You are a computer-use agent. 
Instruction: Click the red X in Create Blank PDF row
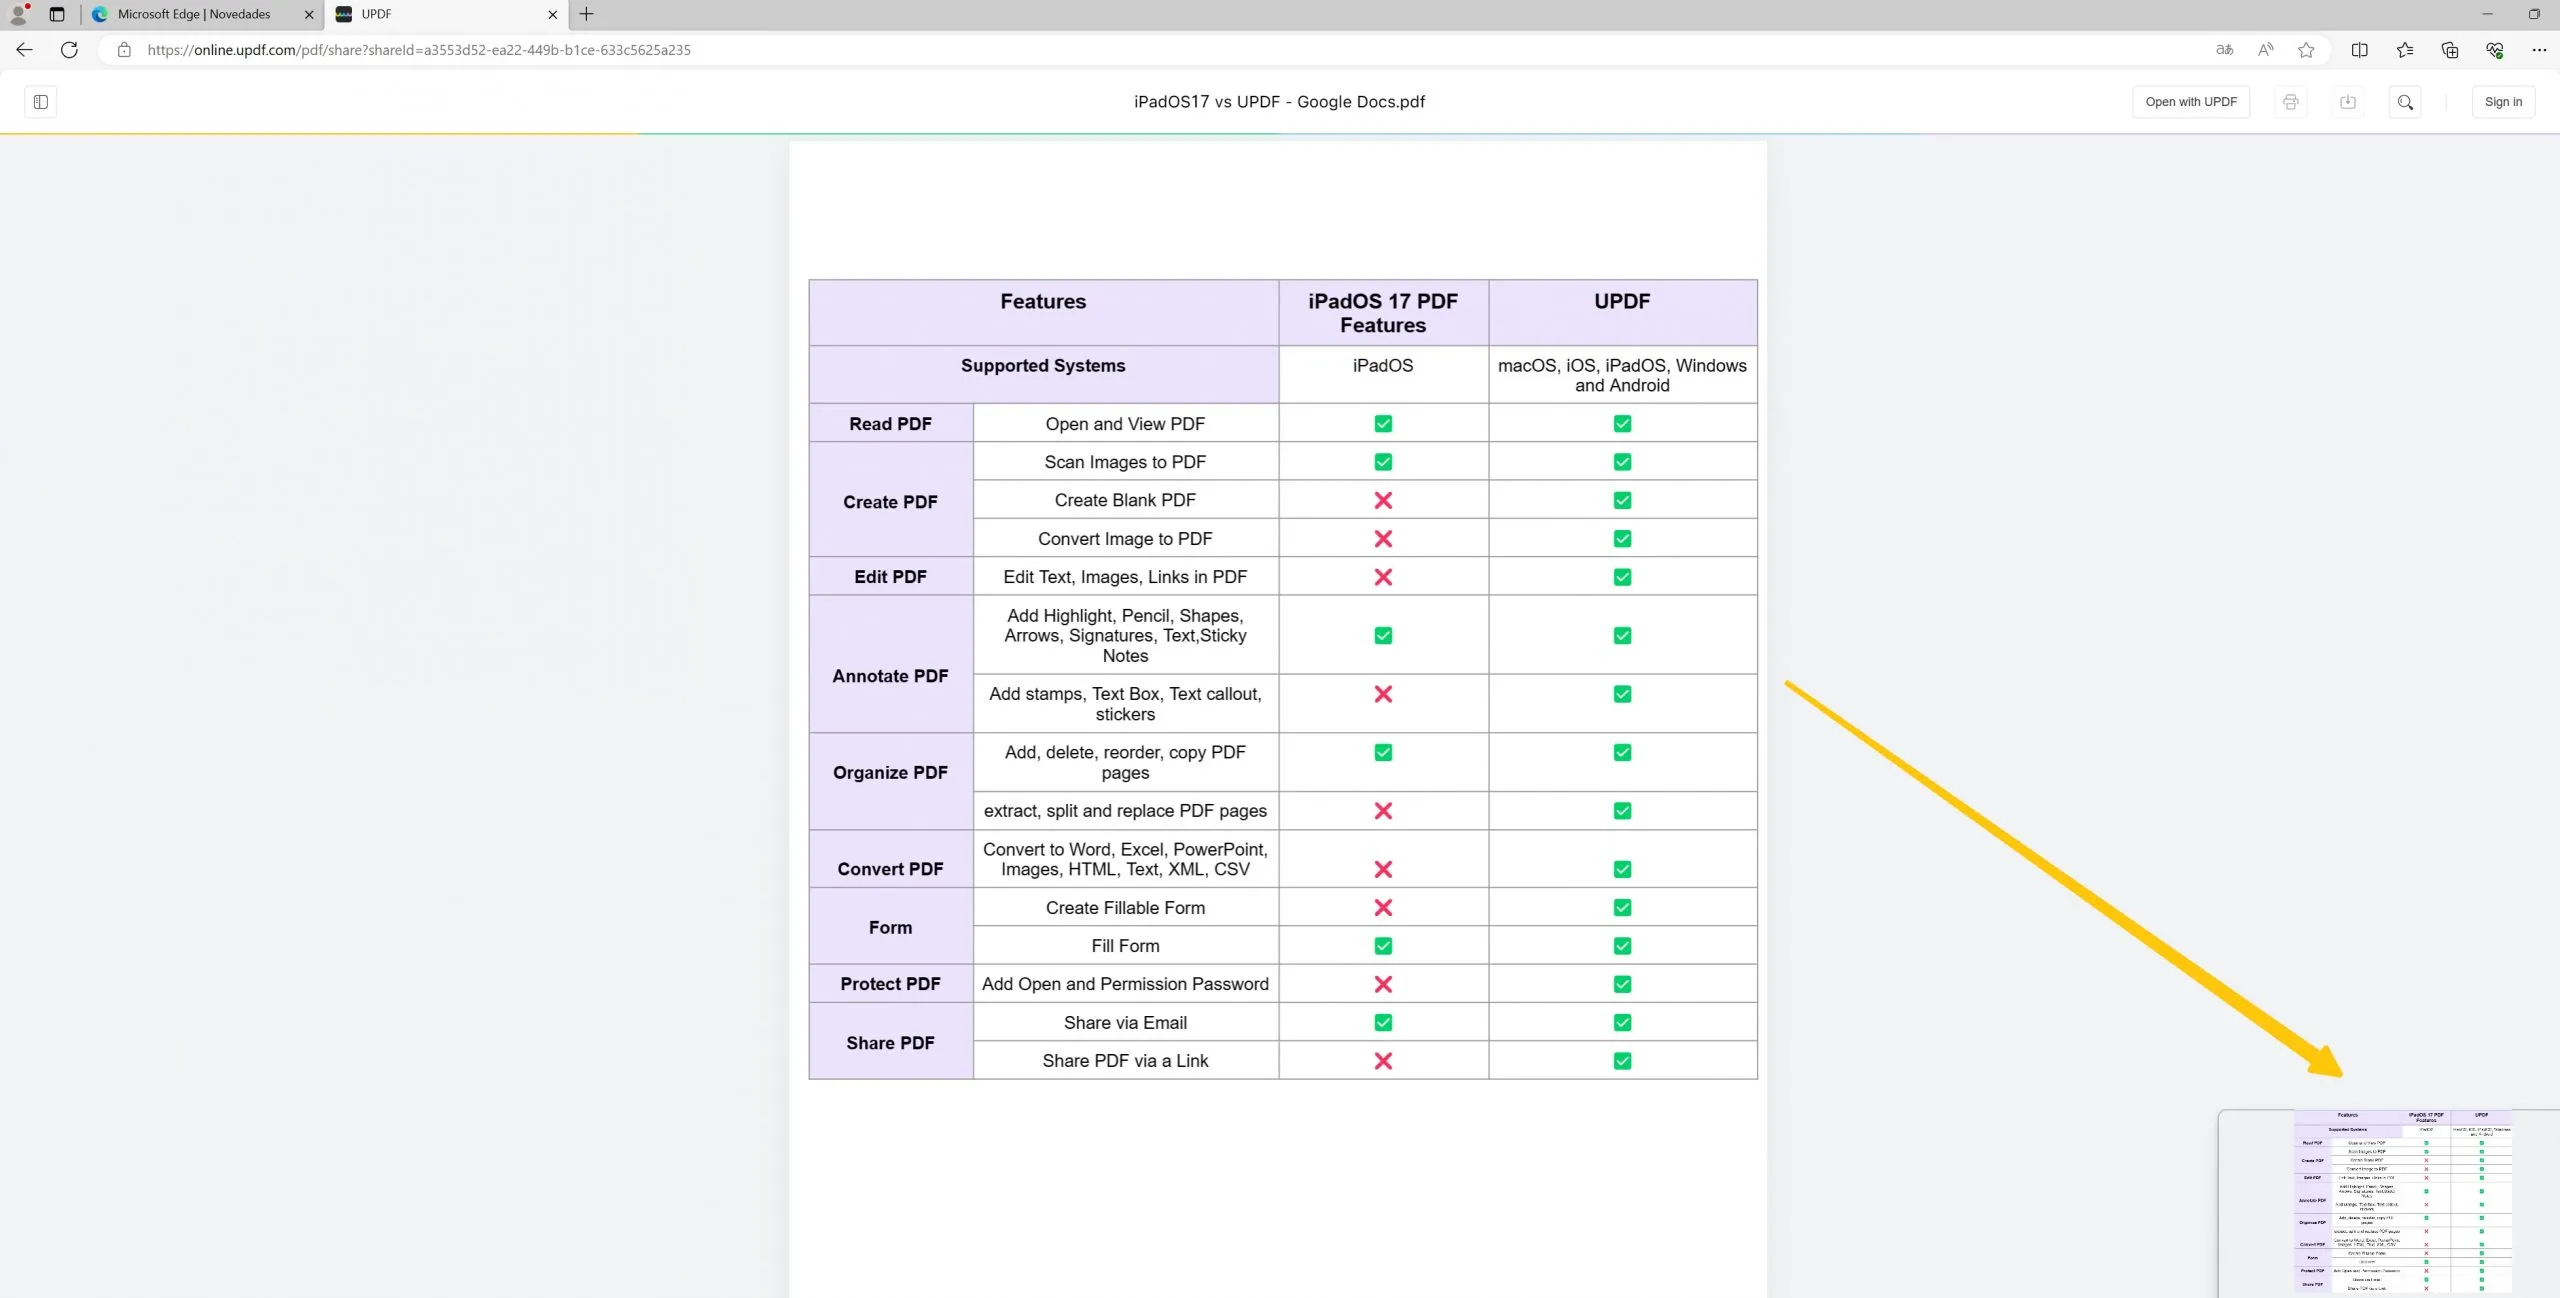pyautogui.click(x=1383, y=500)
